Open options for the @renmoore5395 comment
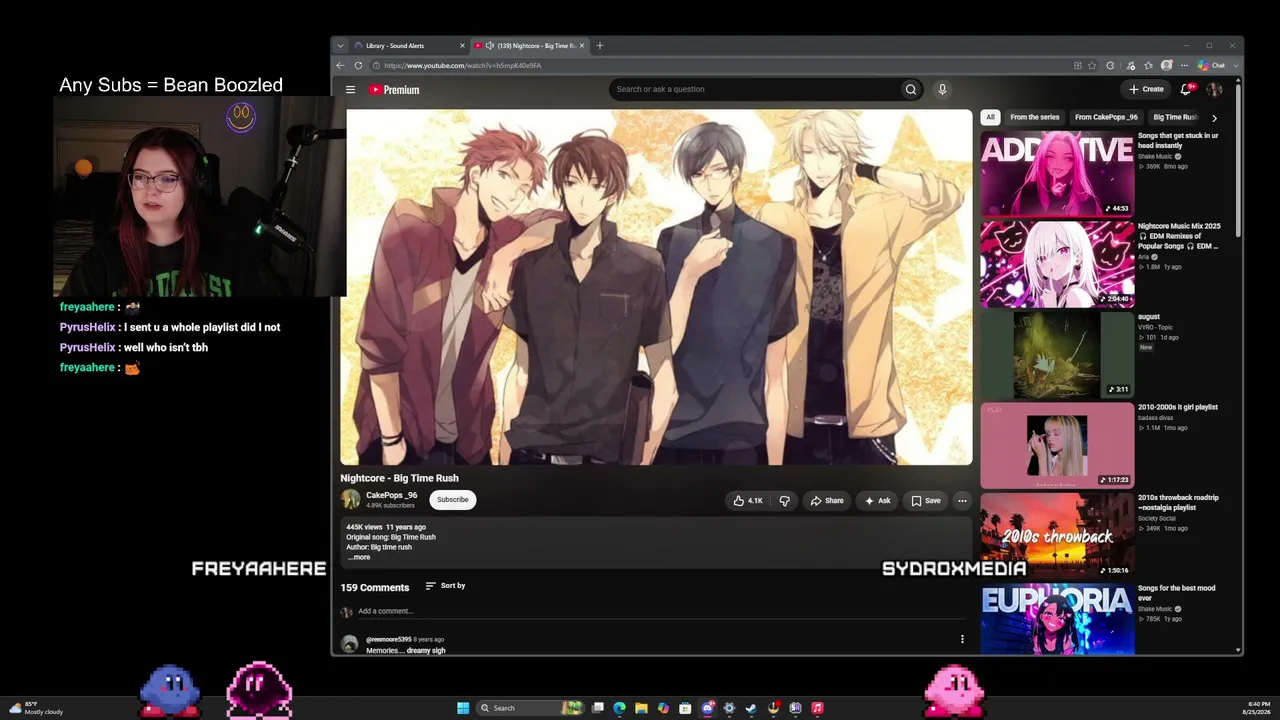This screenshot has width=1280, height=720. 962,639
